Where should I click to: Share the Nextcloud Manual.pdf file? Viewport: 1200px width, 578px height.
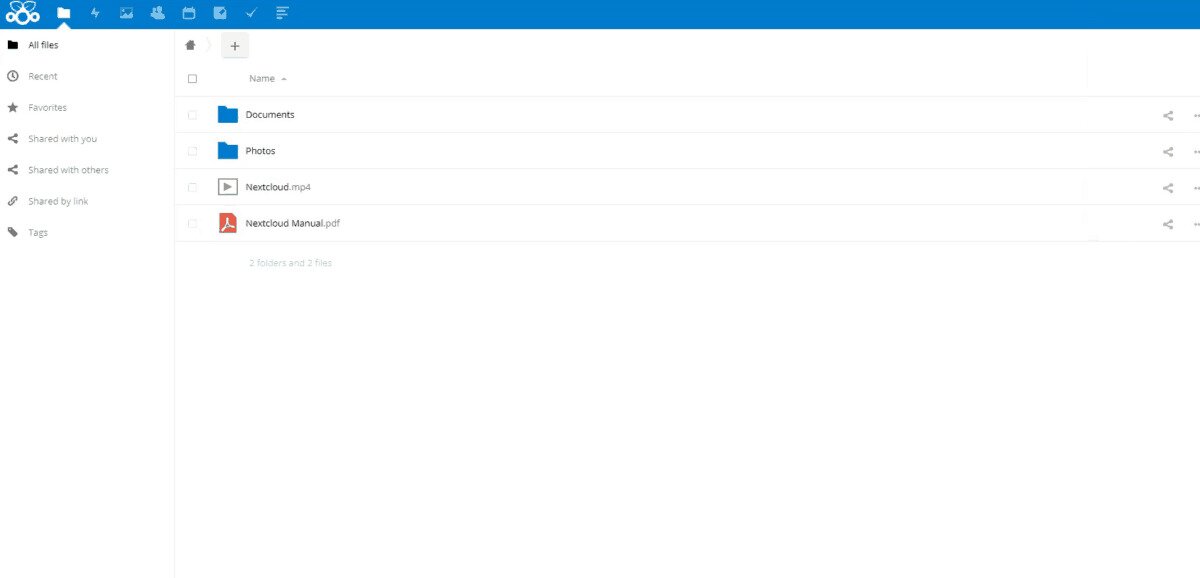coord(1168,224)
